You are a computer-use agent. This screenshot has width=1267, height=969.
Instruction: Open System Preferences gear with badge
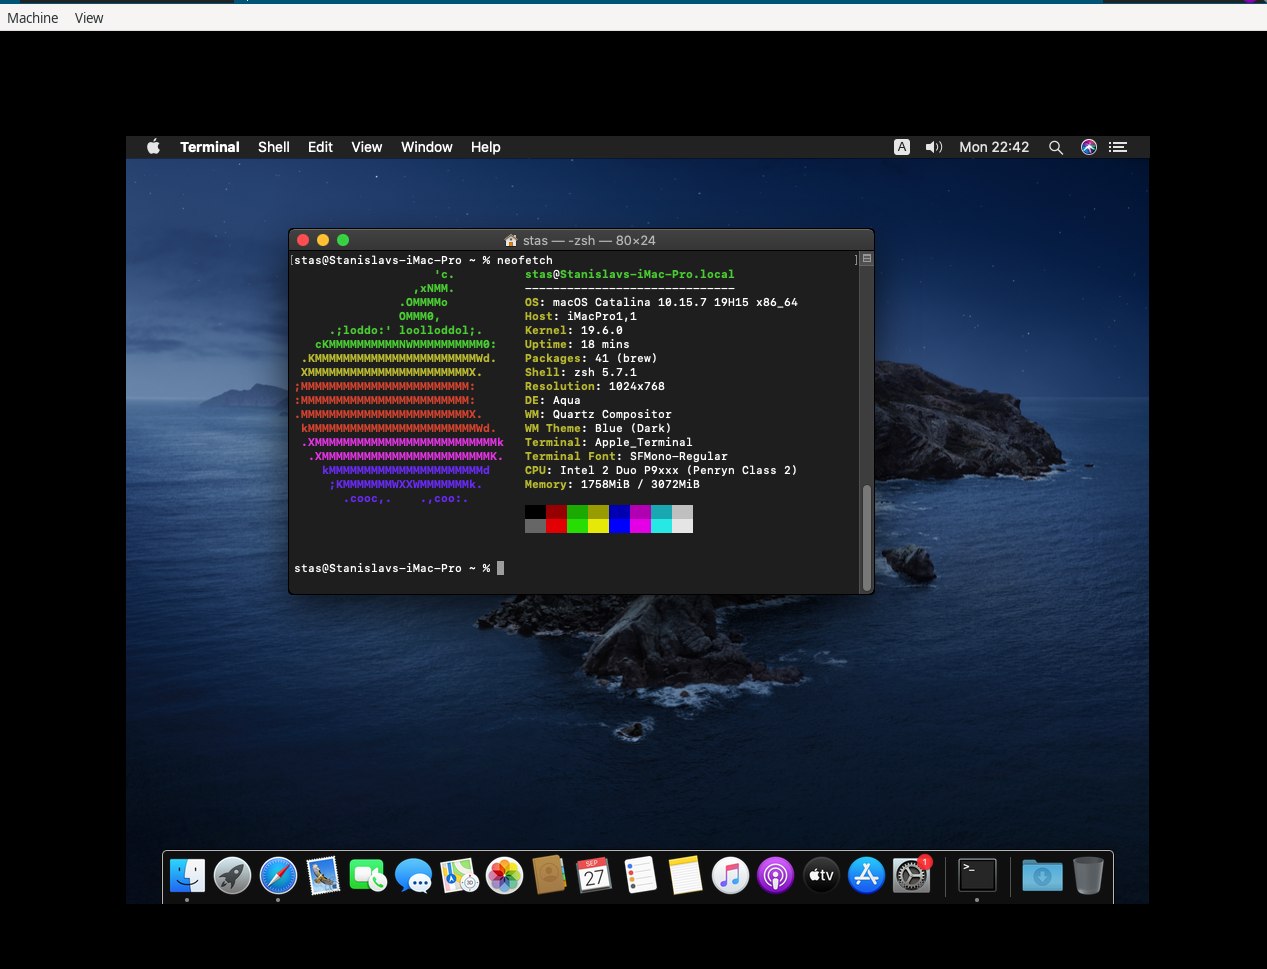click(911, 876)
